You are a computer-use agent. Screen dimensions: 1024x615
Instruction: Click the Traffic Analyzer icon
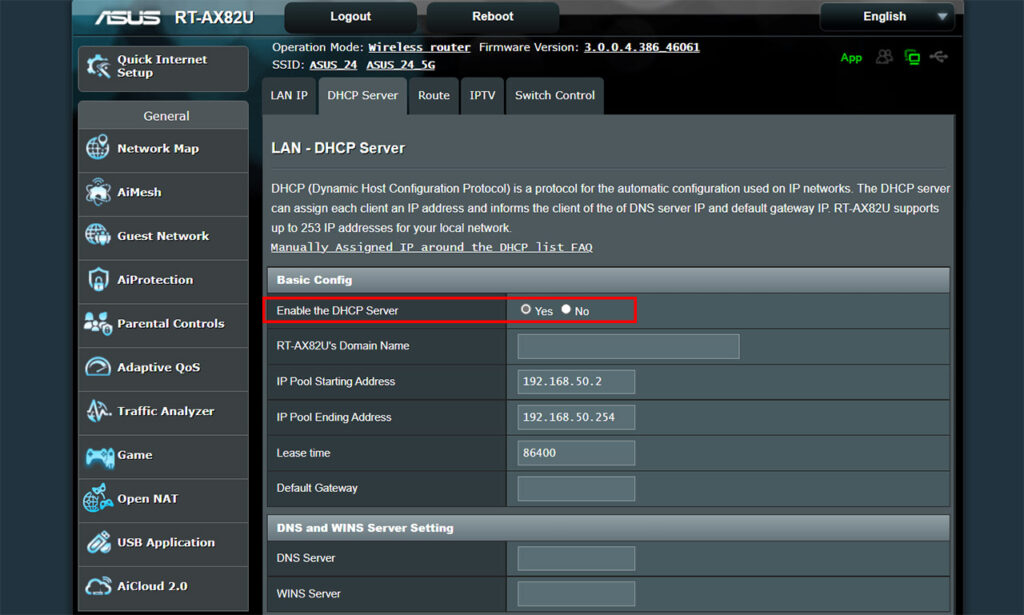coord(98,411)
